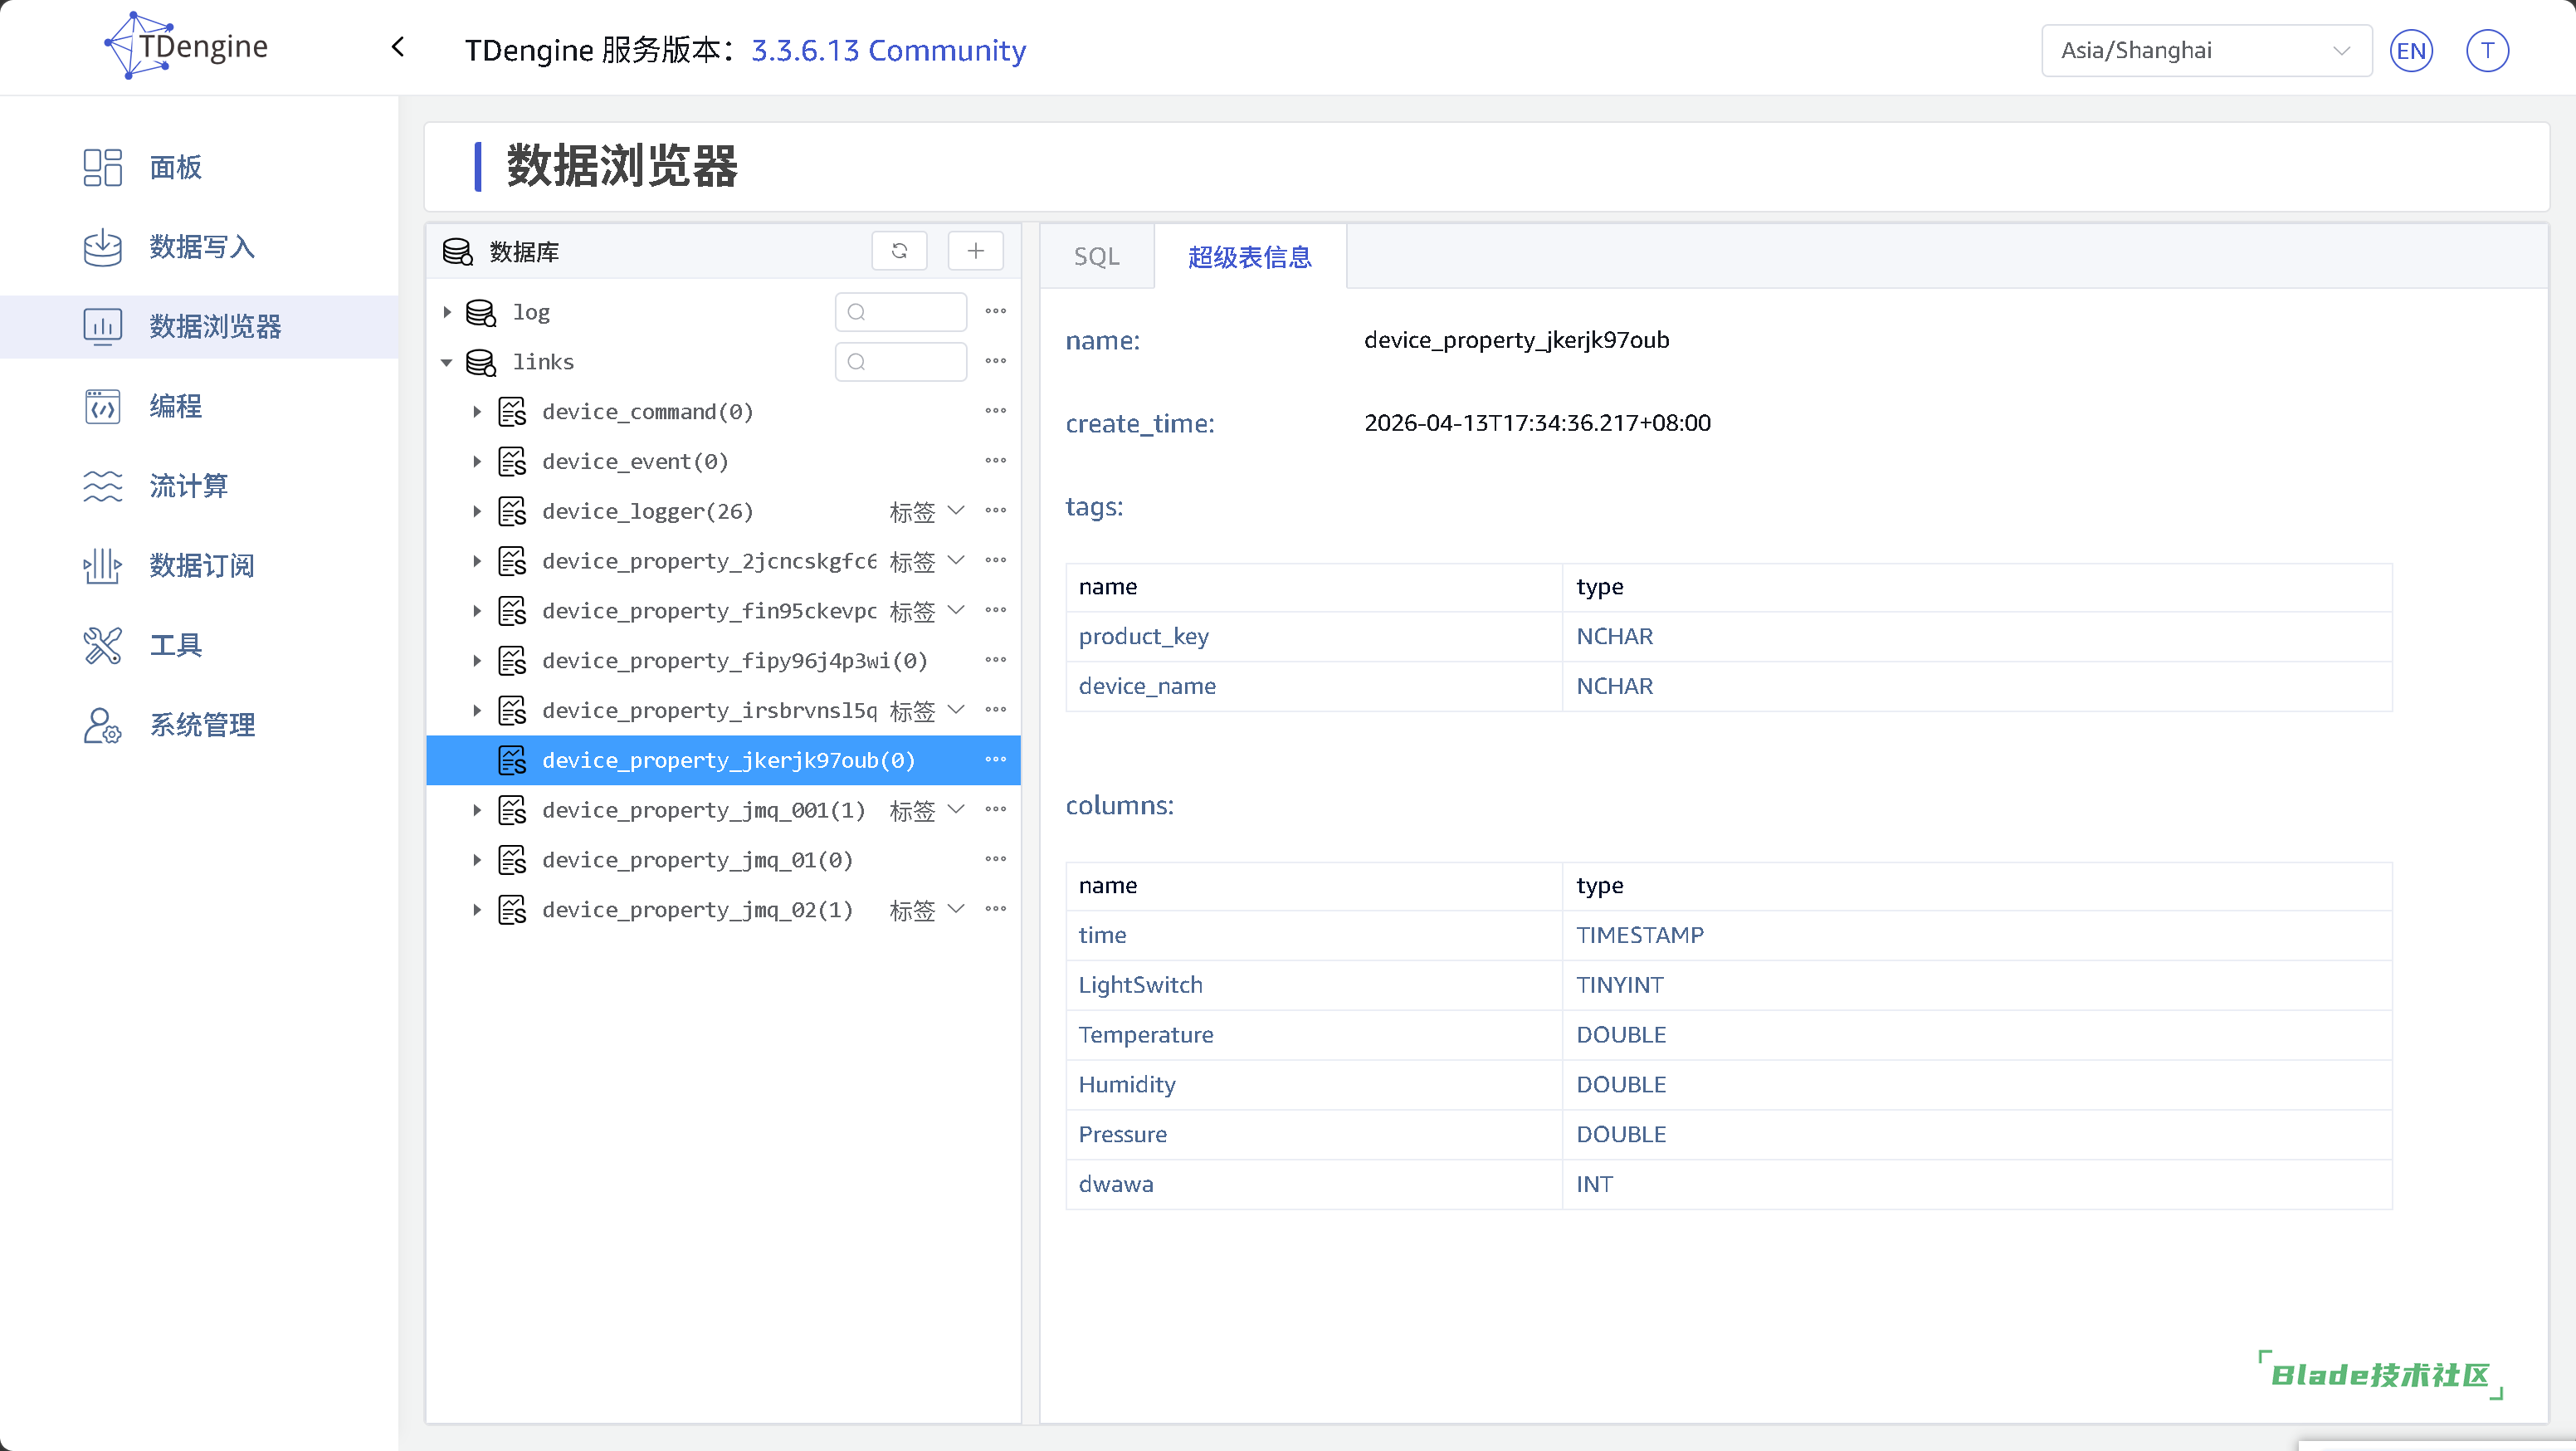Click the refresh databases icon
The width and height of the screenshot is (2576, 1451).
point(899,251)
